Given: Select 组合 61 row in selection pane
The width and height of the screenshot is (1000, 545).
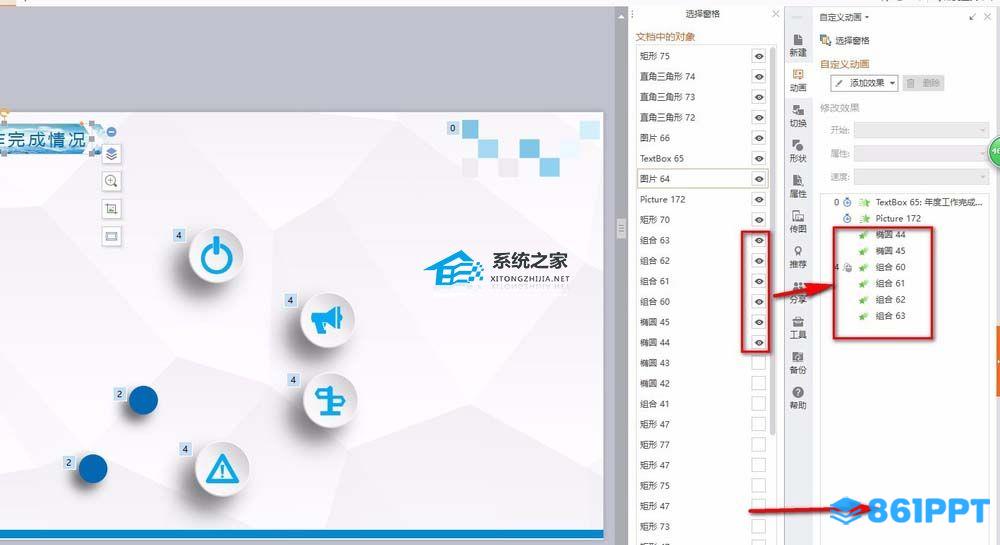Looking at the screenshot, I should tap(702, 281).
